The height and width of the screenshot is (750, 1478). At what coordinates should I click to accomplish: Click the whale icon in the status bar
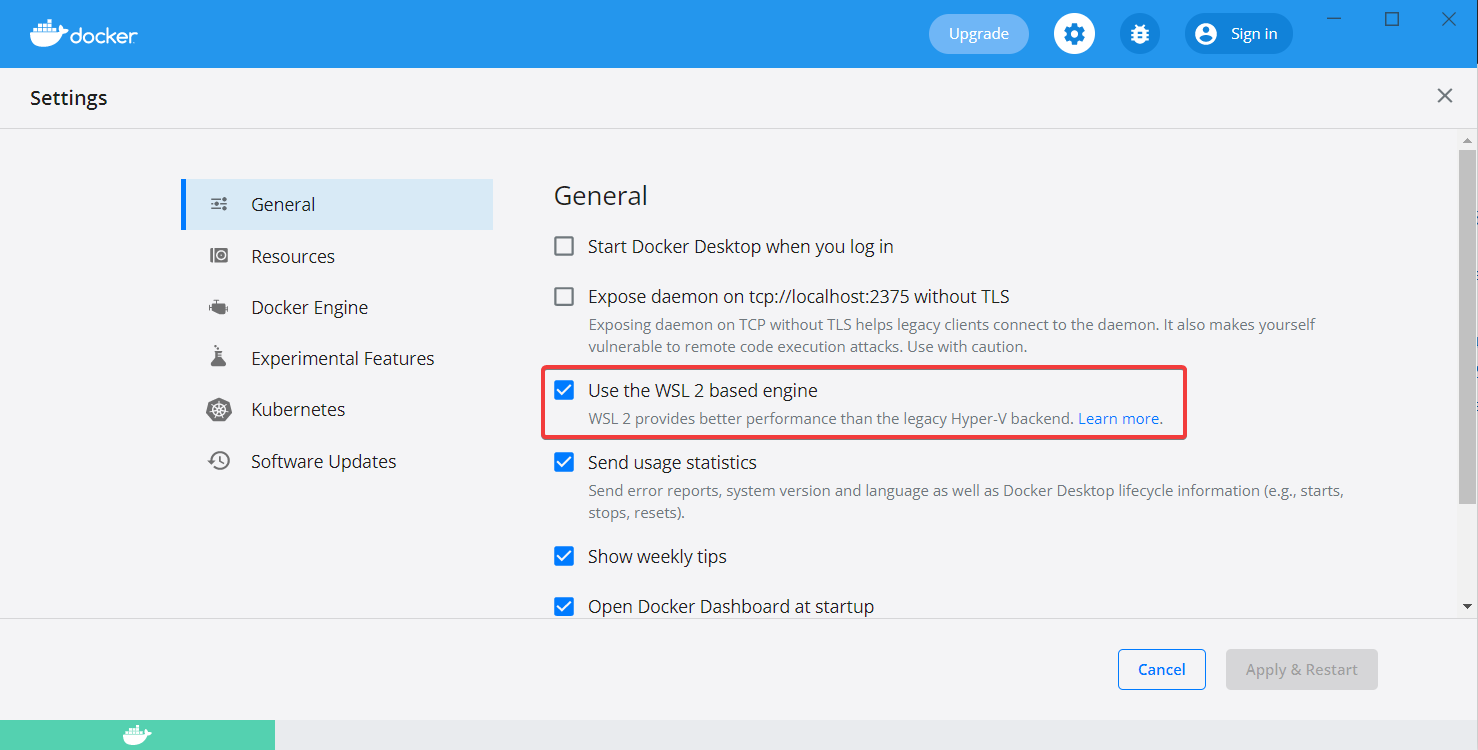coord(137,734)
